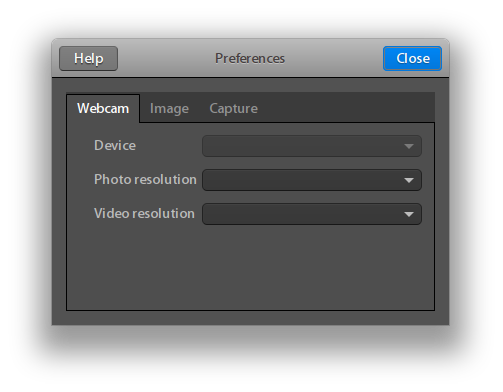Click the Device dropdown arrow

pos(409,146)
